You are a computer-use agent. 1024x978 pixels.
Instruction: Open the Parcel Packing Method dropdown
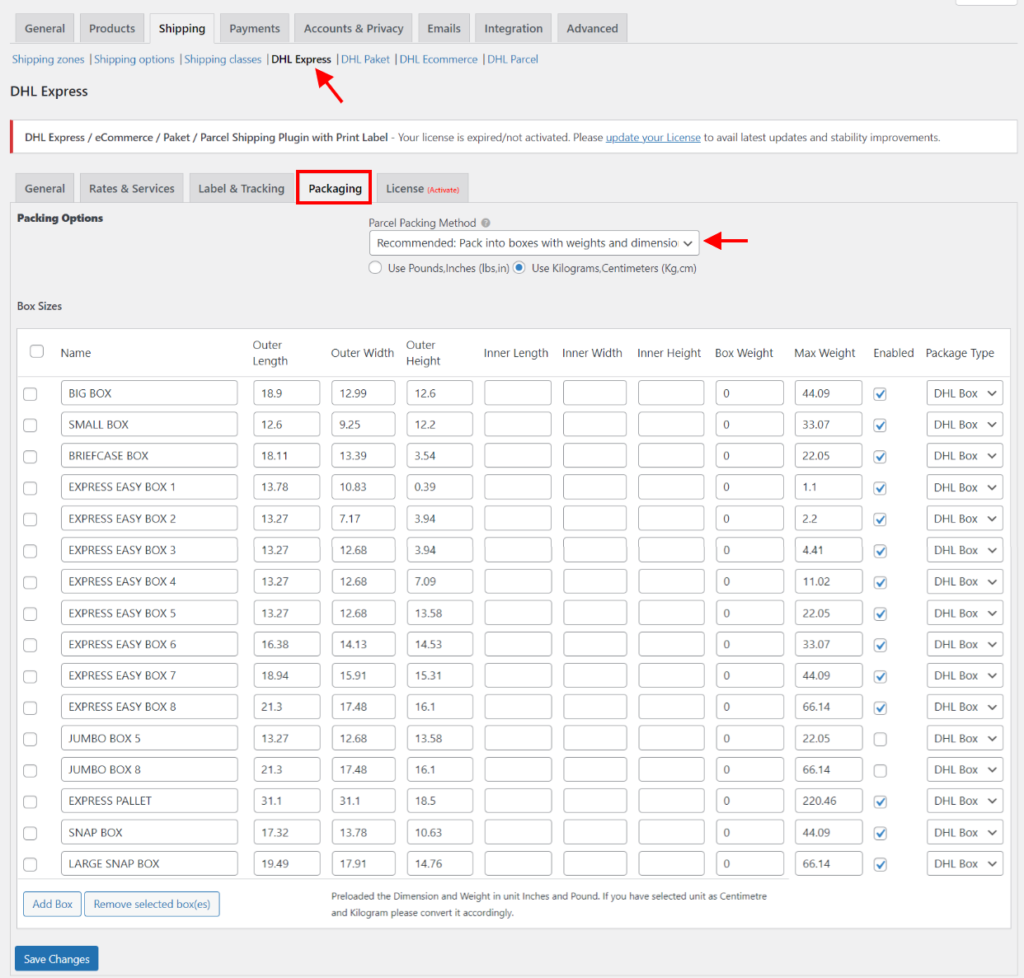pyautogui.click(x=533, y=243)
